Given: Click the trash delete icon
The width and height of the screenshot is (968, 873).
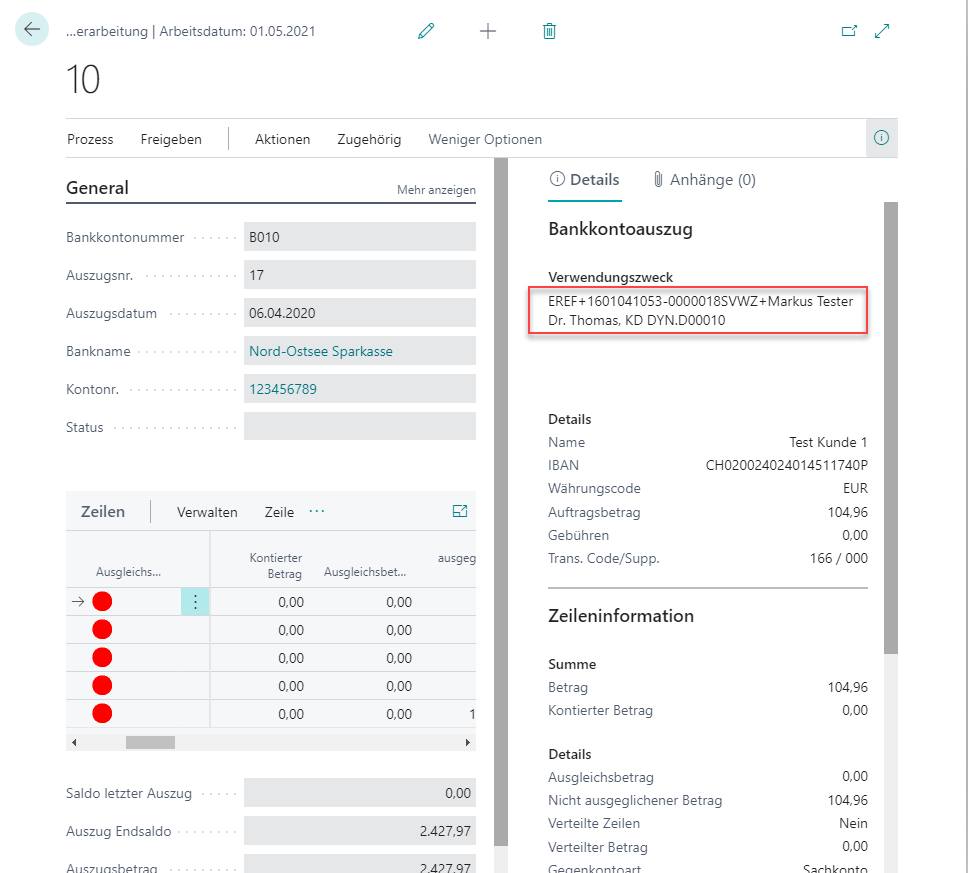Looking at the screenshot, I should point(549,31).
